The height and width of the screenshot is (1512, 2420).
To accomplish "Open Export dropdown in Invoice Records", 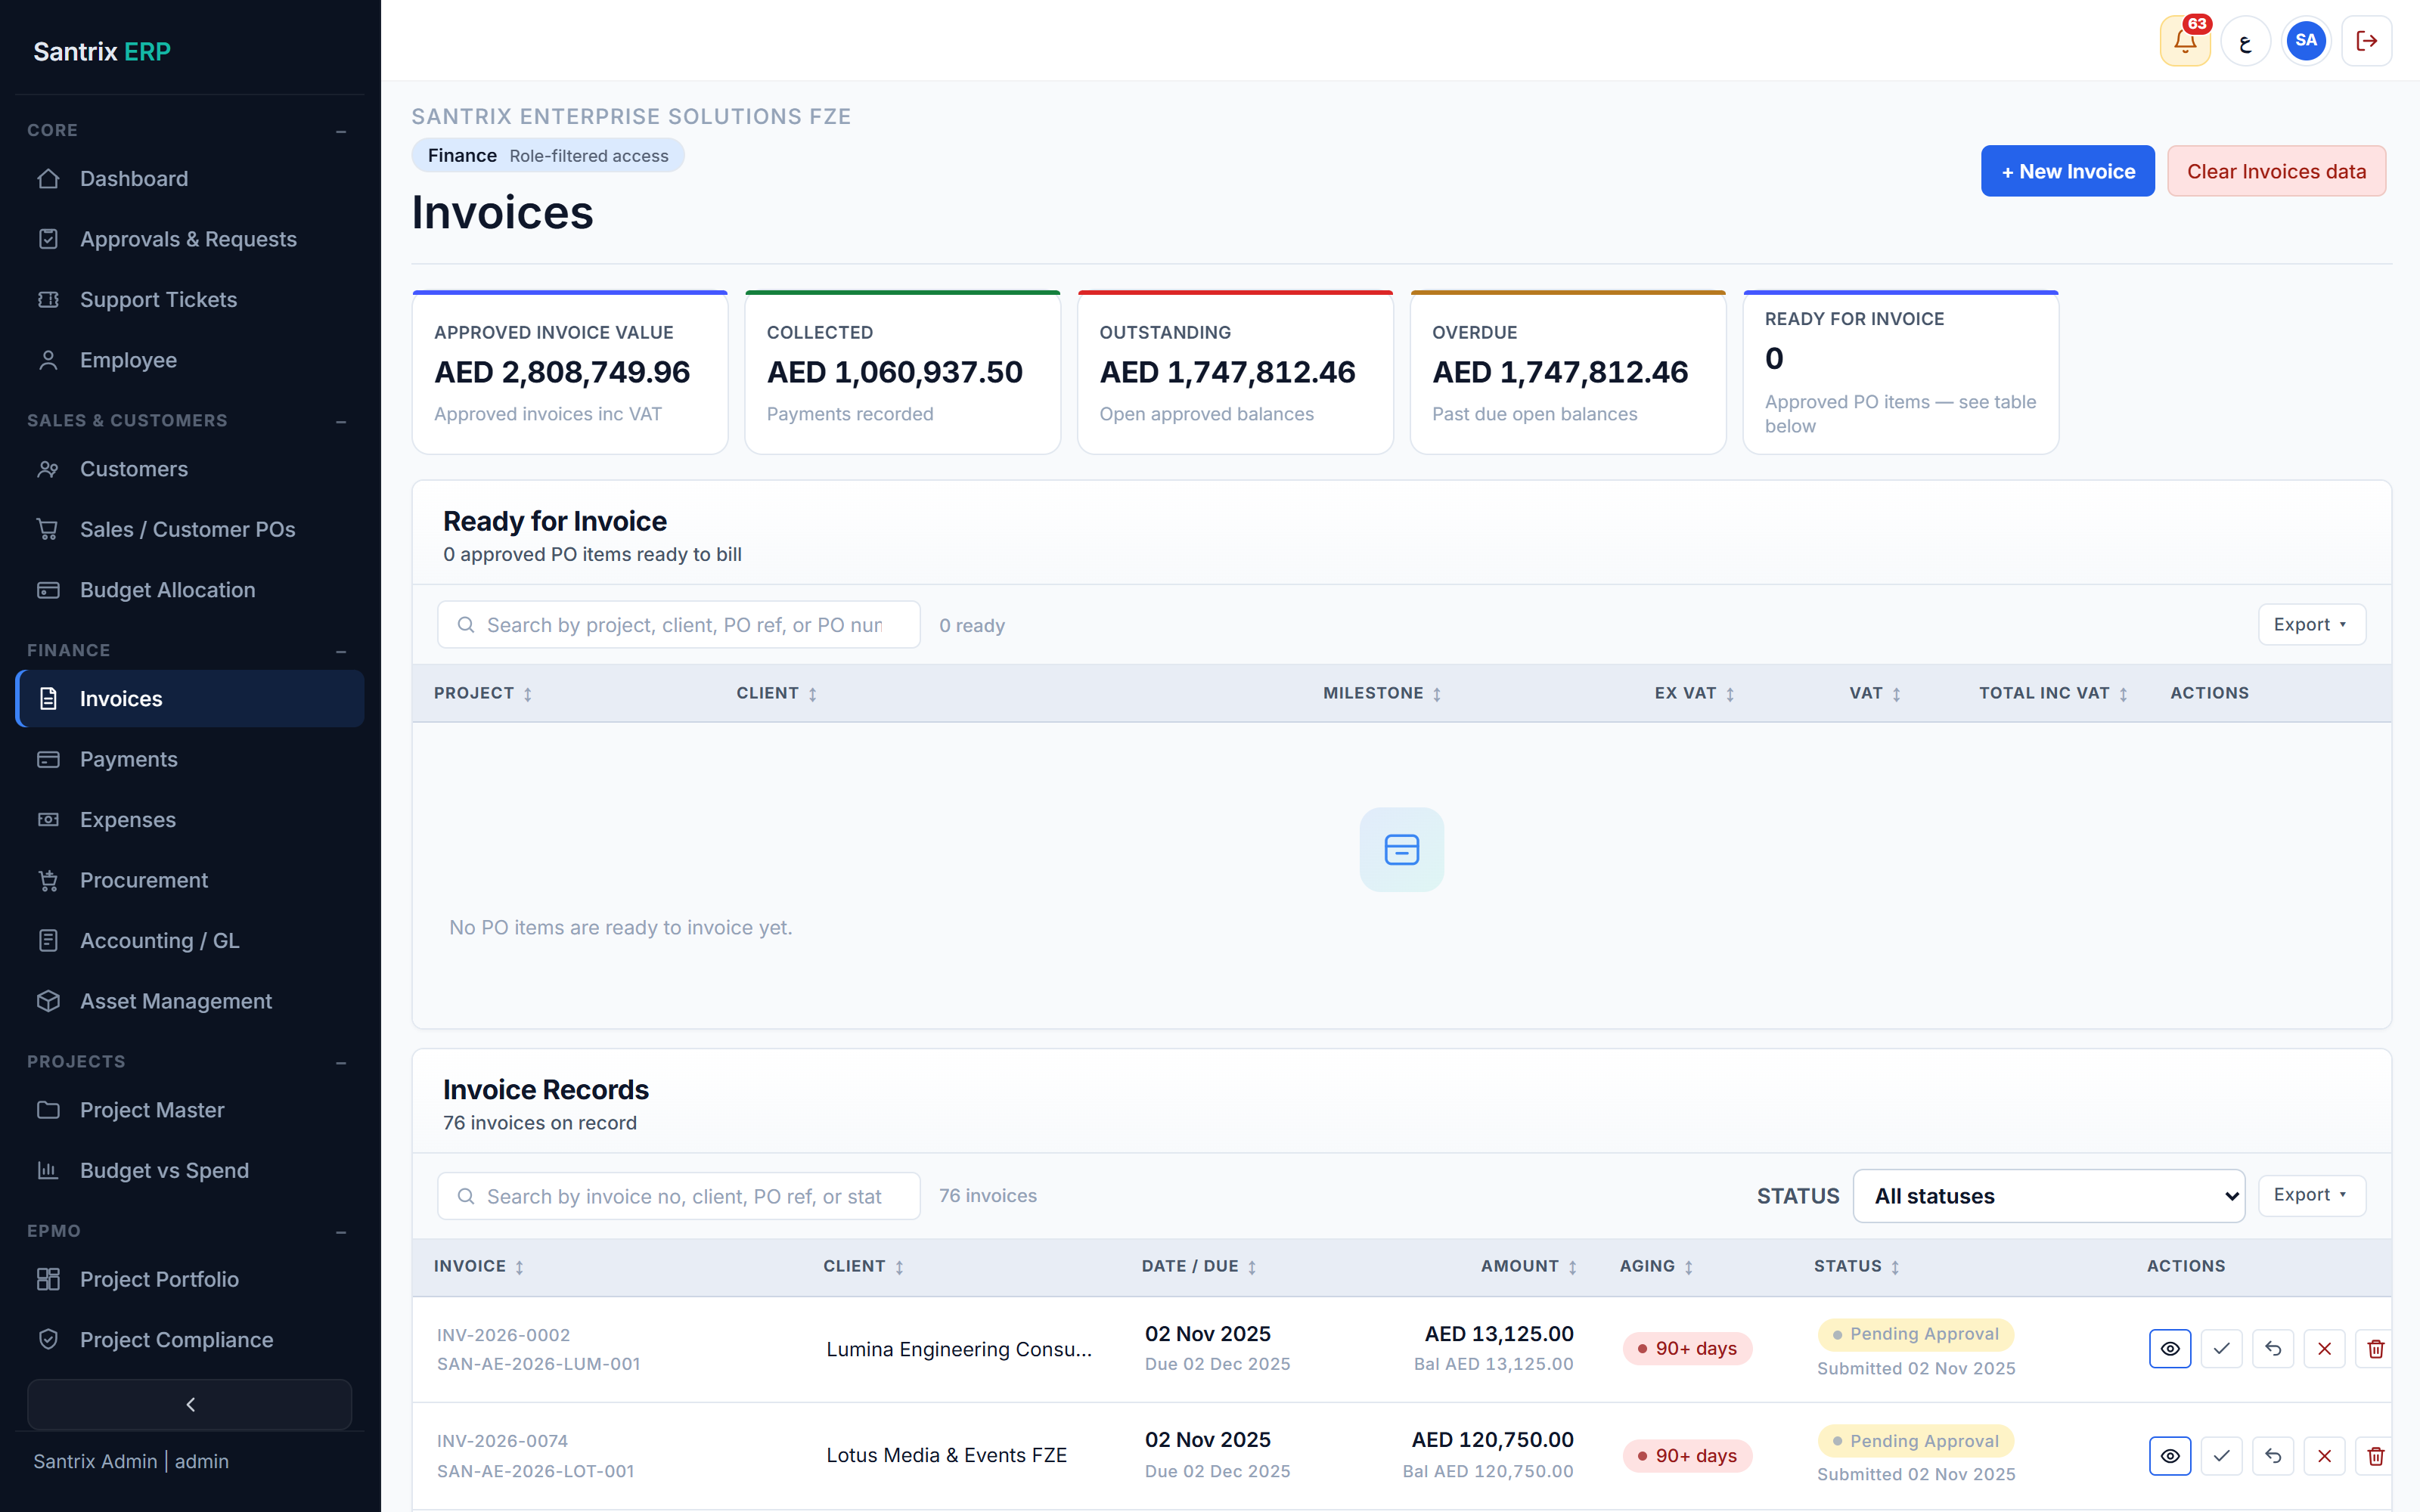I will click(2311, 1195).
